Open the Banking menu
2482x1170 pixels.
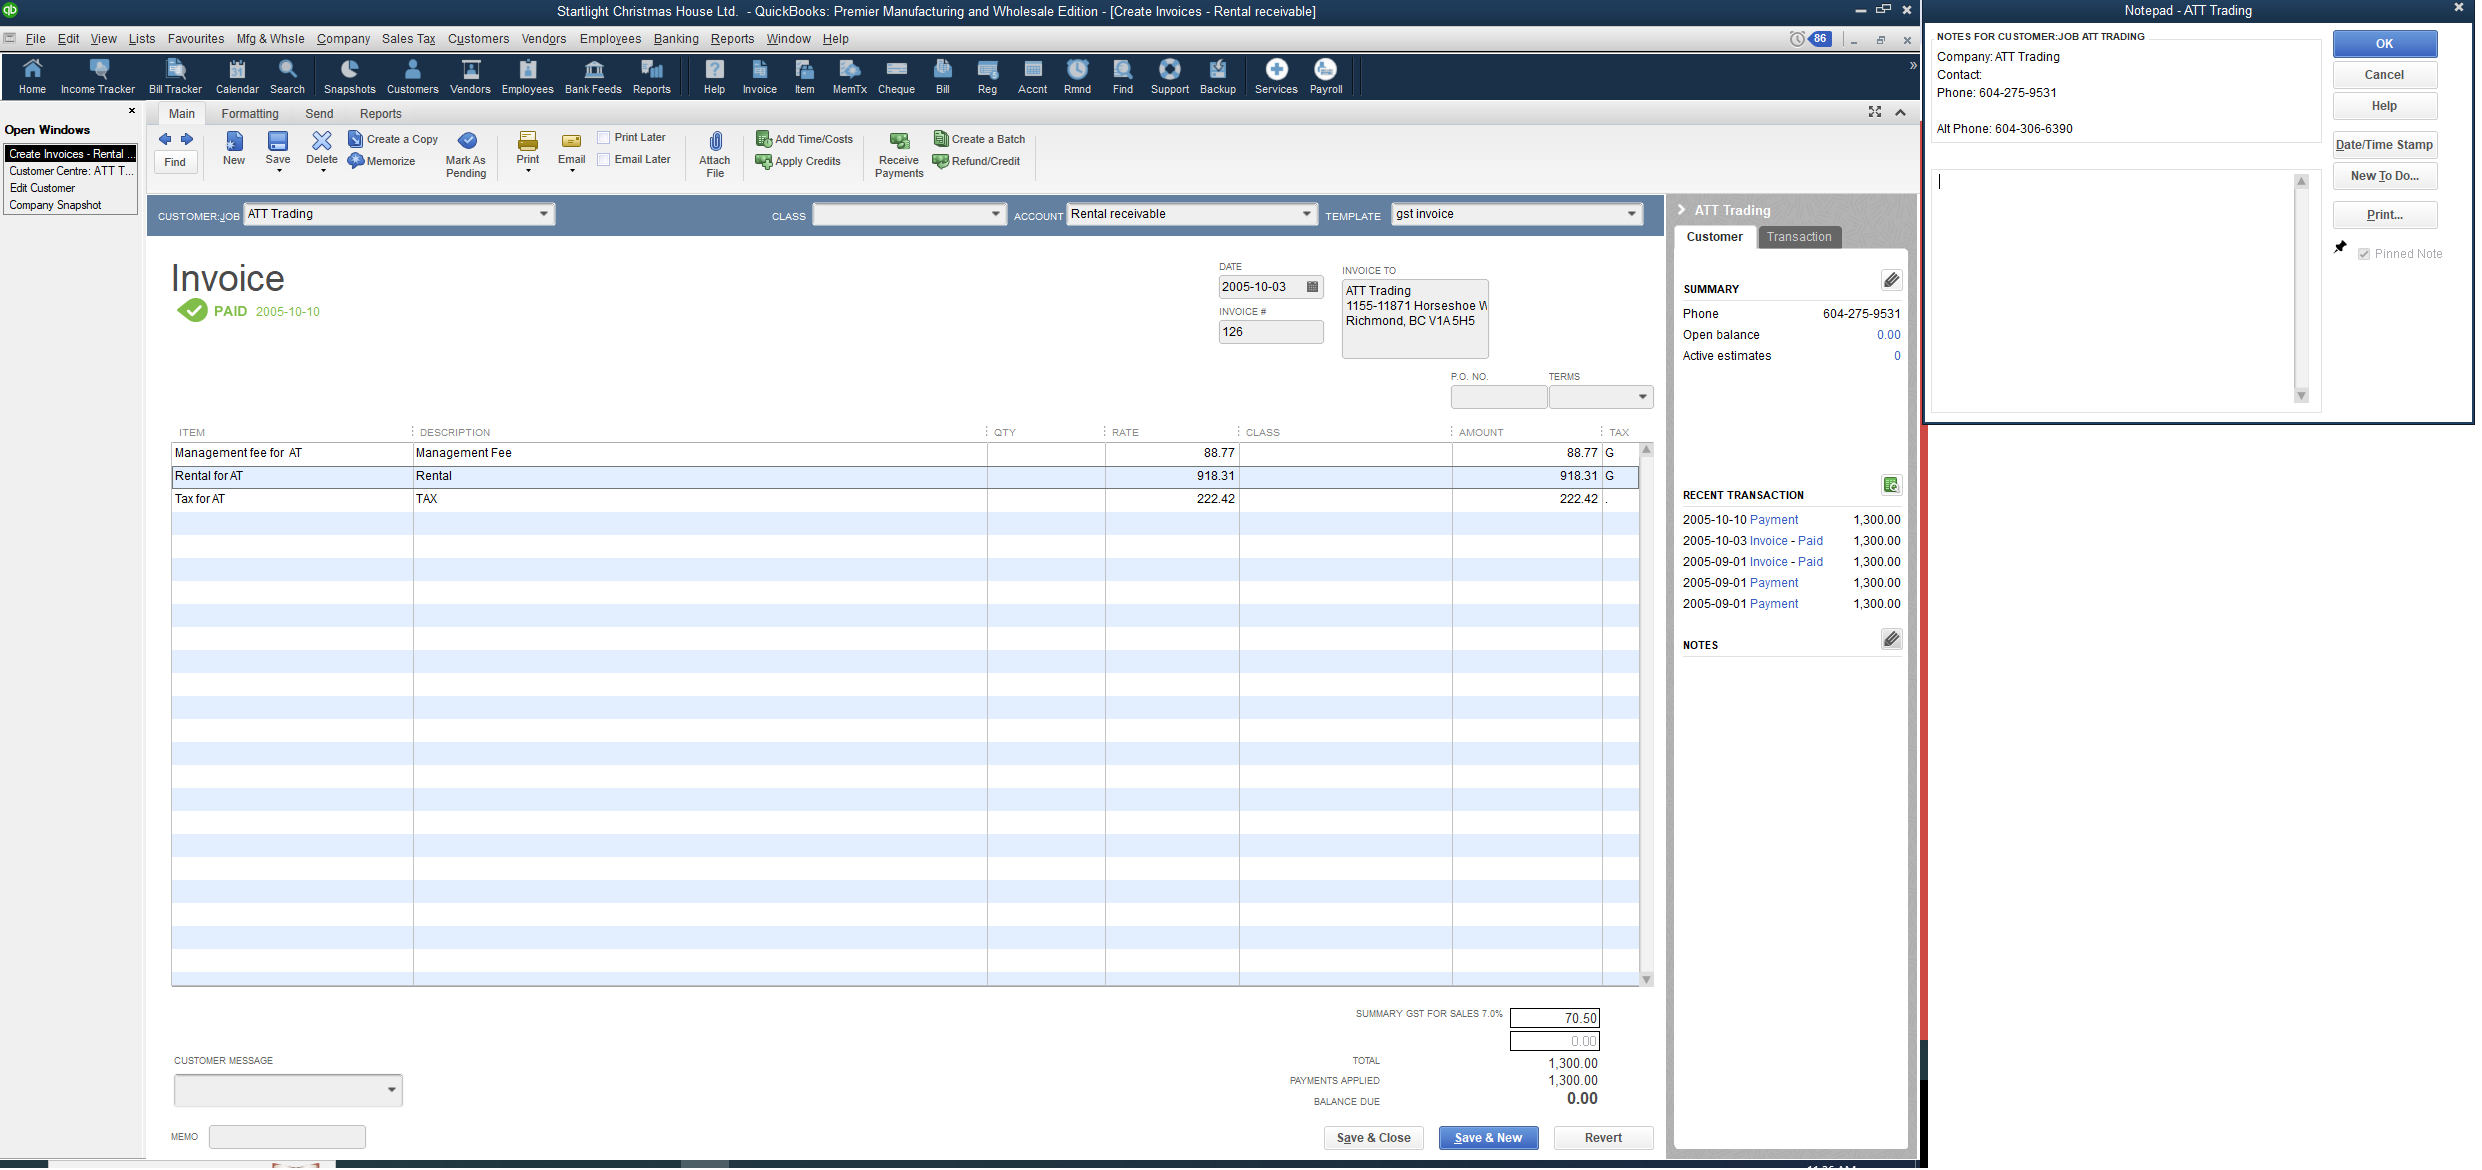point(675,39)
